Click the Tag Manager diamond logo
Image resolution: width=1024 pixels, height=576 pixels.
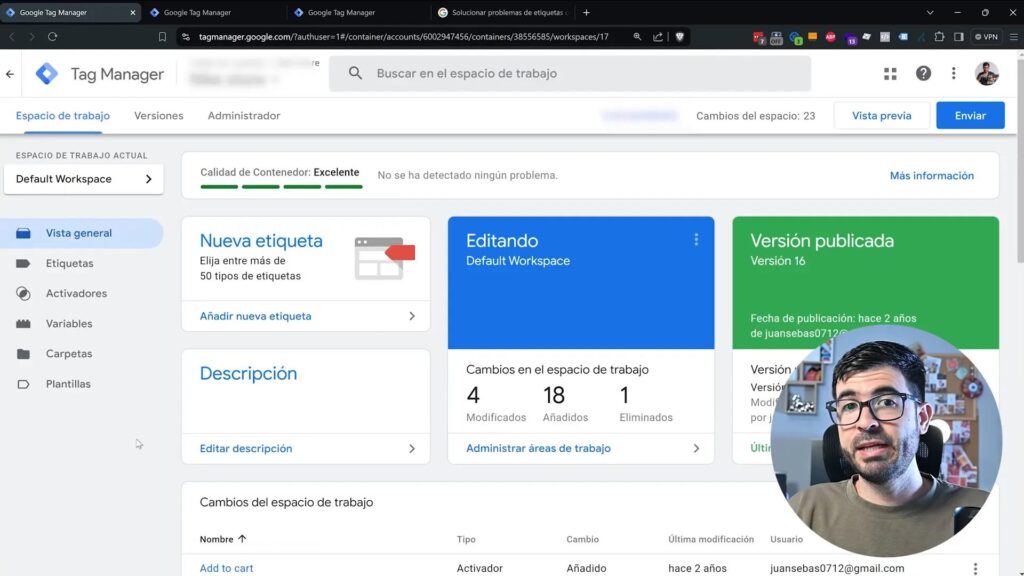(x=46, y=74)
